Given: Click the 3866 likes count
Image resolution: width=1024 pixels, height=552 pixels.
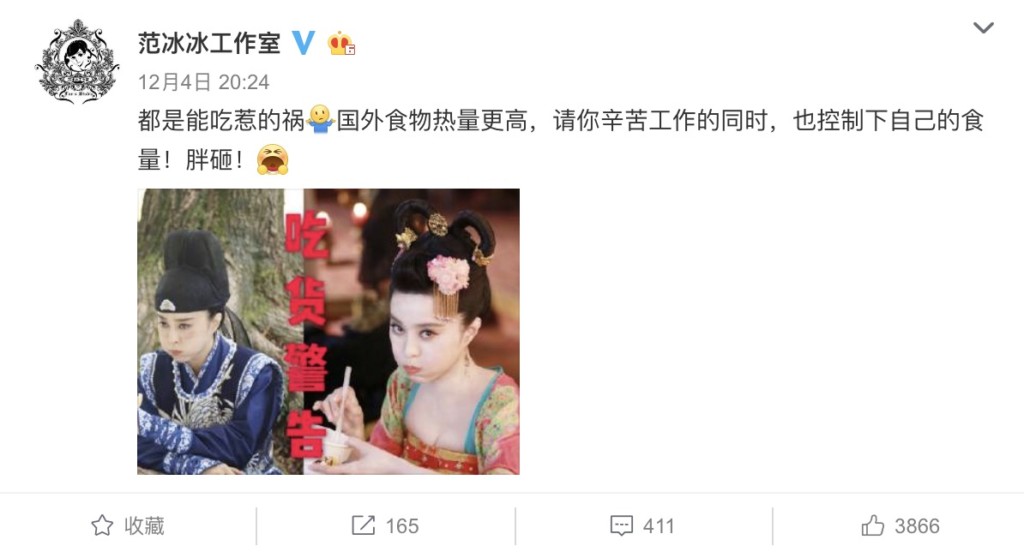Looking at the screenshot, I should (917, 526).
